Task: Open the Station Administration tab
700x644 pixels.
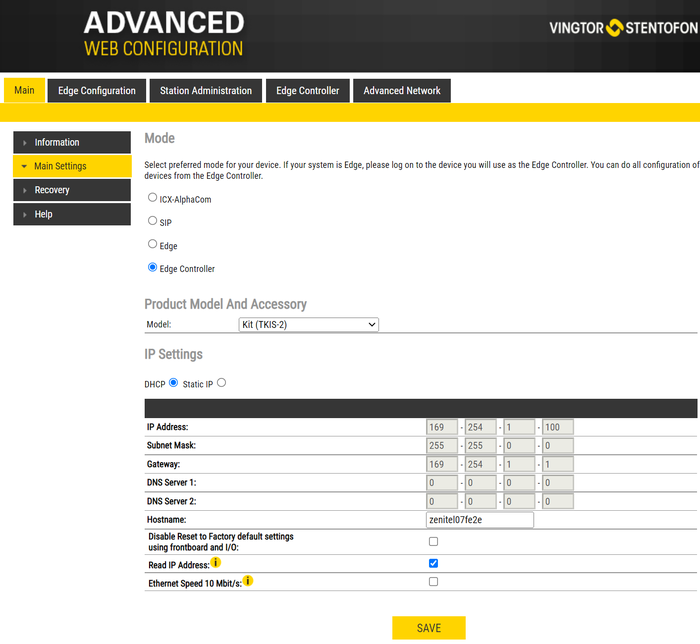Action: point(206,91)
